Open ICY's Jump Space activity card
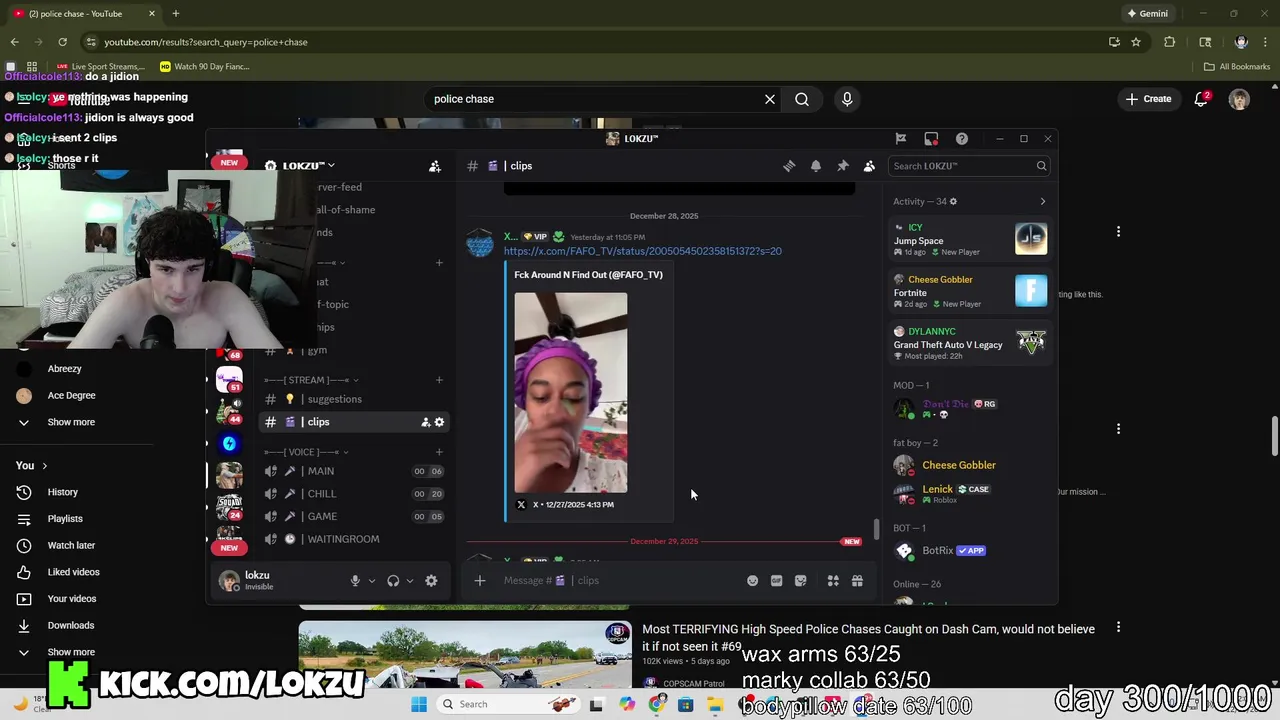This screenshot has height=720, width=1280. click(x=969, y=239)
